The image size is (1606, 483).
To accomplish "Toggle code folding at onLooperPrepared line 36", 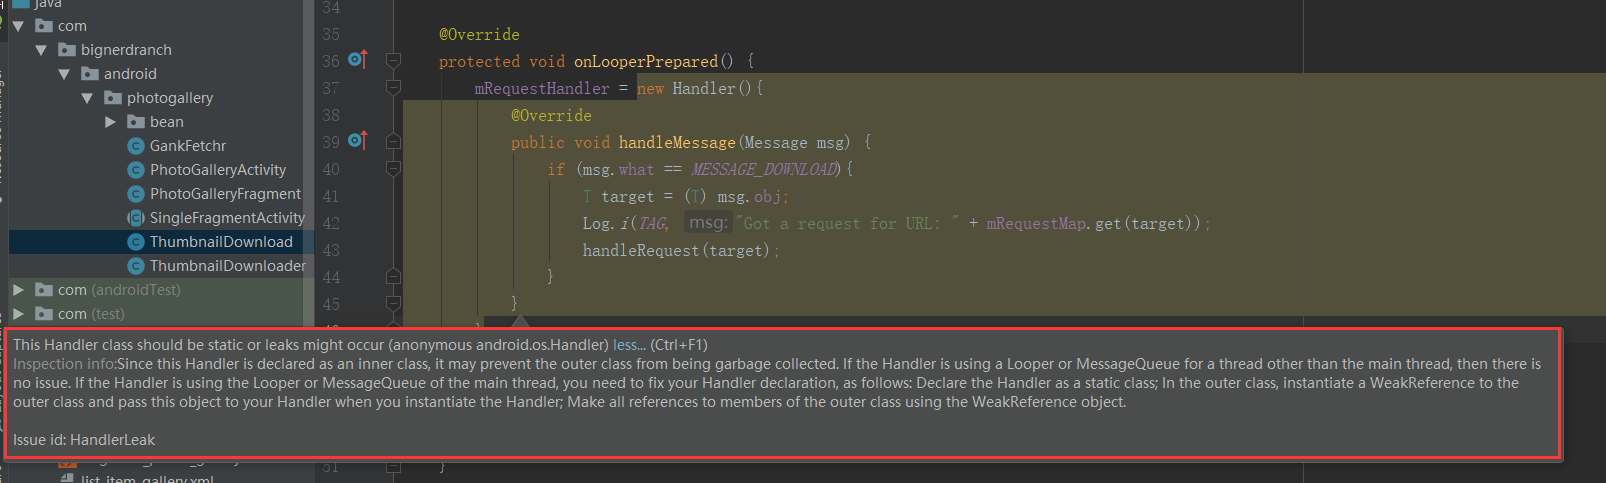I will click(x=393, y=61).
